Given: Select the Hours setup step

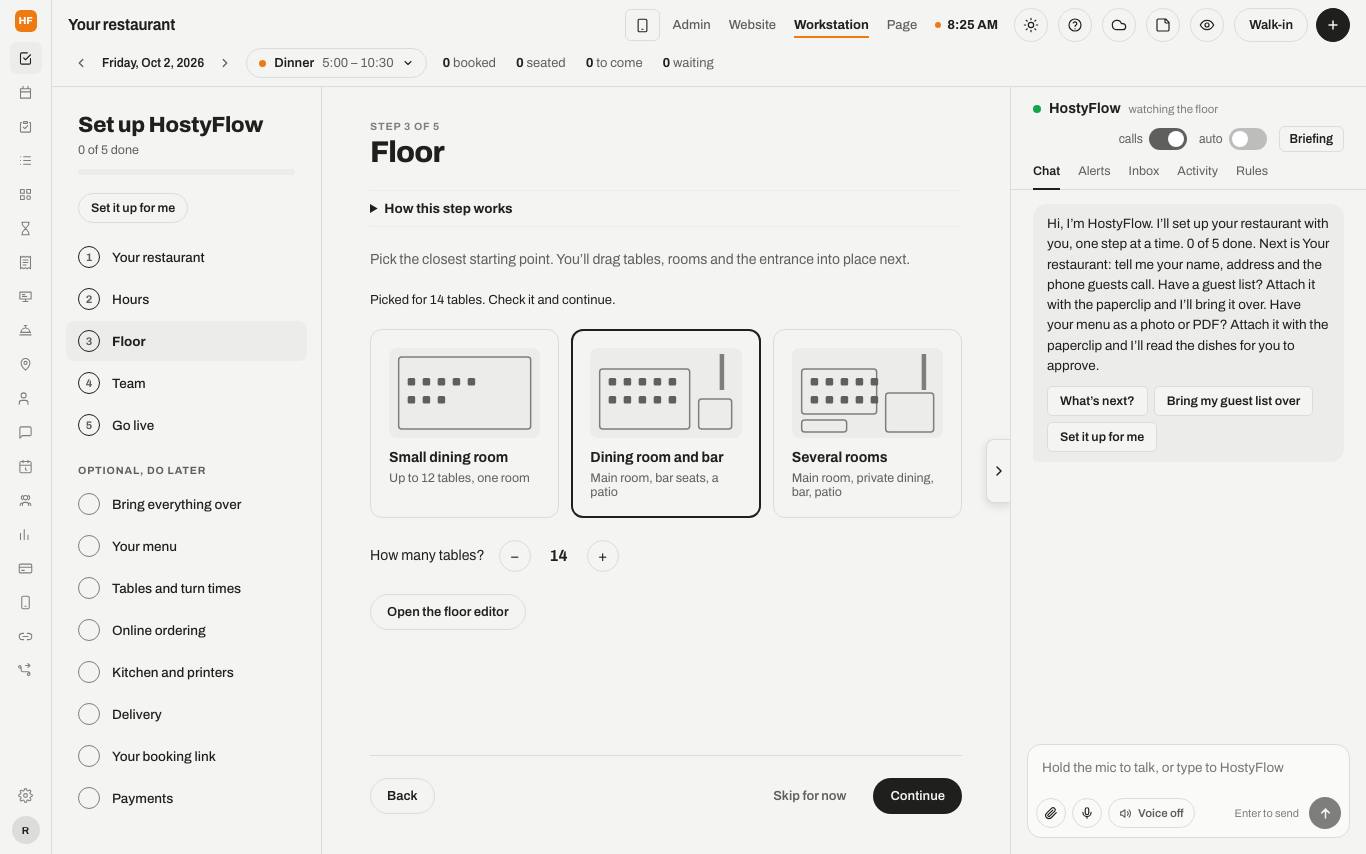Looking at the screenshot, I should click(186, 299).
